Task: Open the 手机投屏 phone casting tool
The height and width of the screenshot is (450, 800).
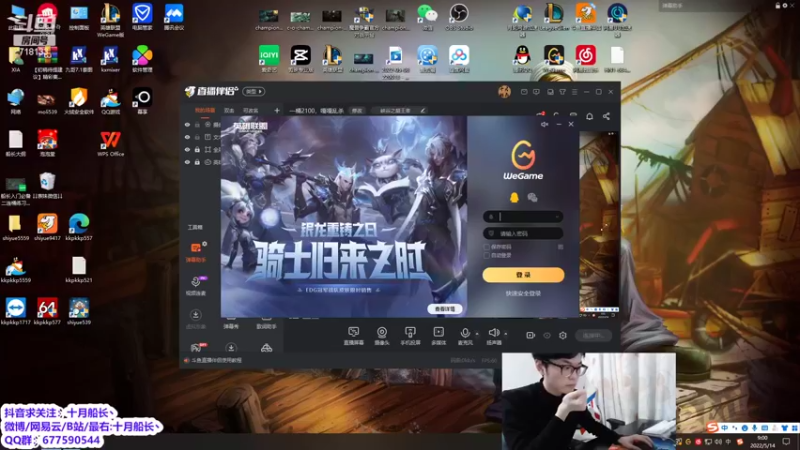Action: coord(410,336)
